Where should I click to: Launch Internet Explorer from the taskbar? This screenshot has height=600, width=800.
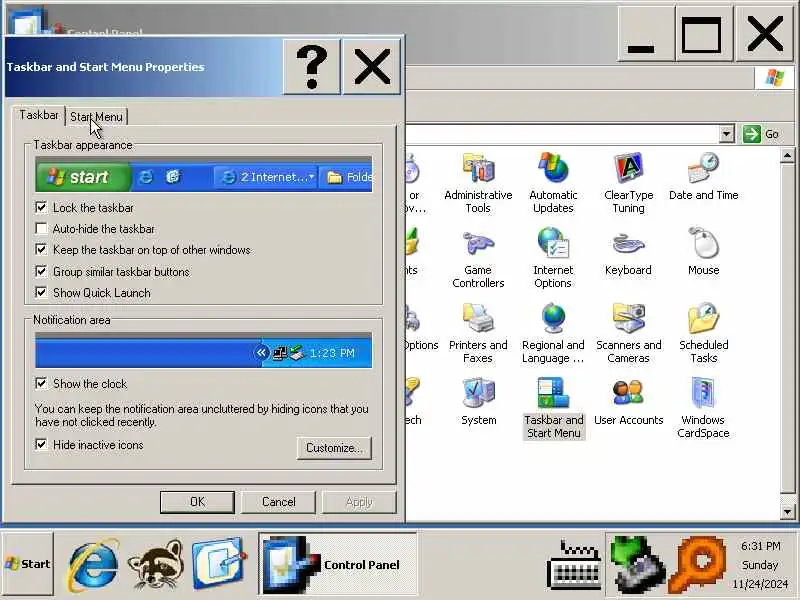point(93,565)
